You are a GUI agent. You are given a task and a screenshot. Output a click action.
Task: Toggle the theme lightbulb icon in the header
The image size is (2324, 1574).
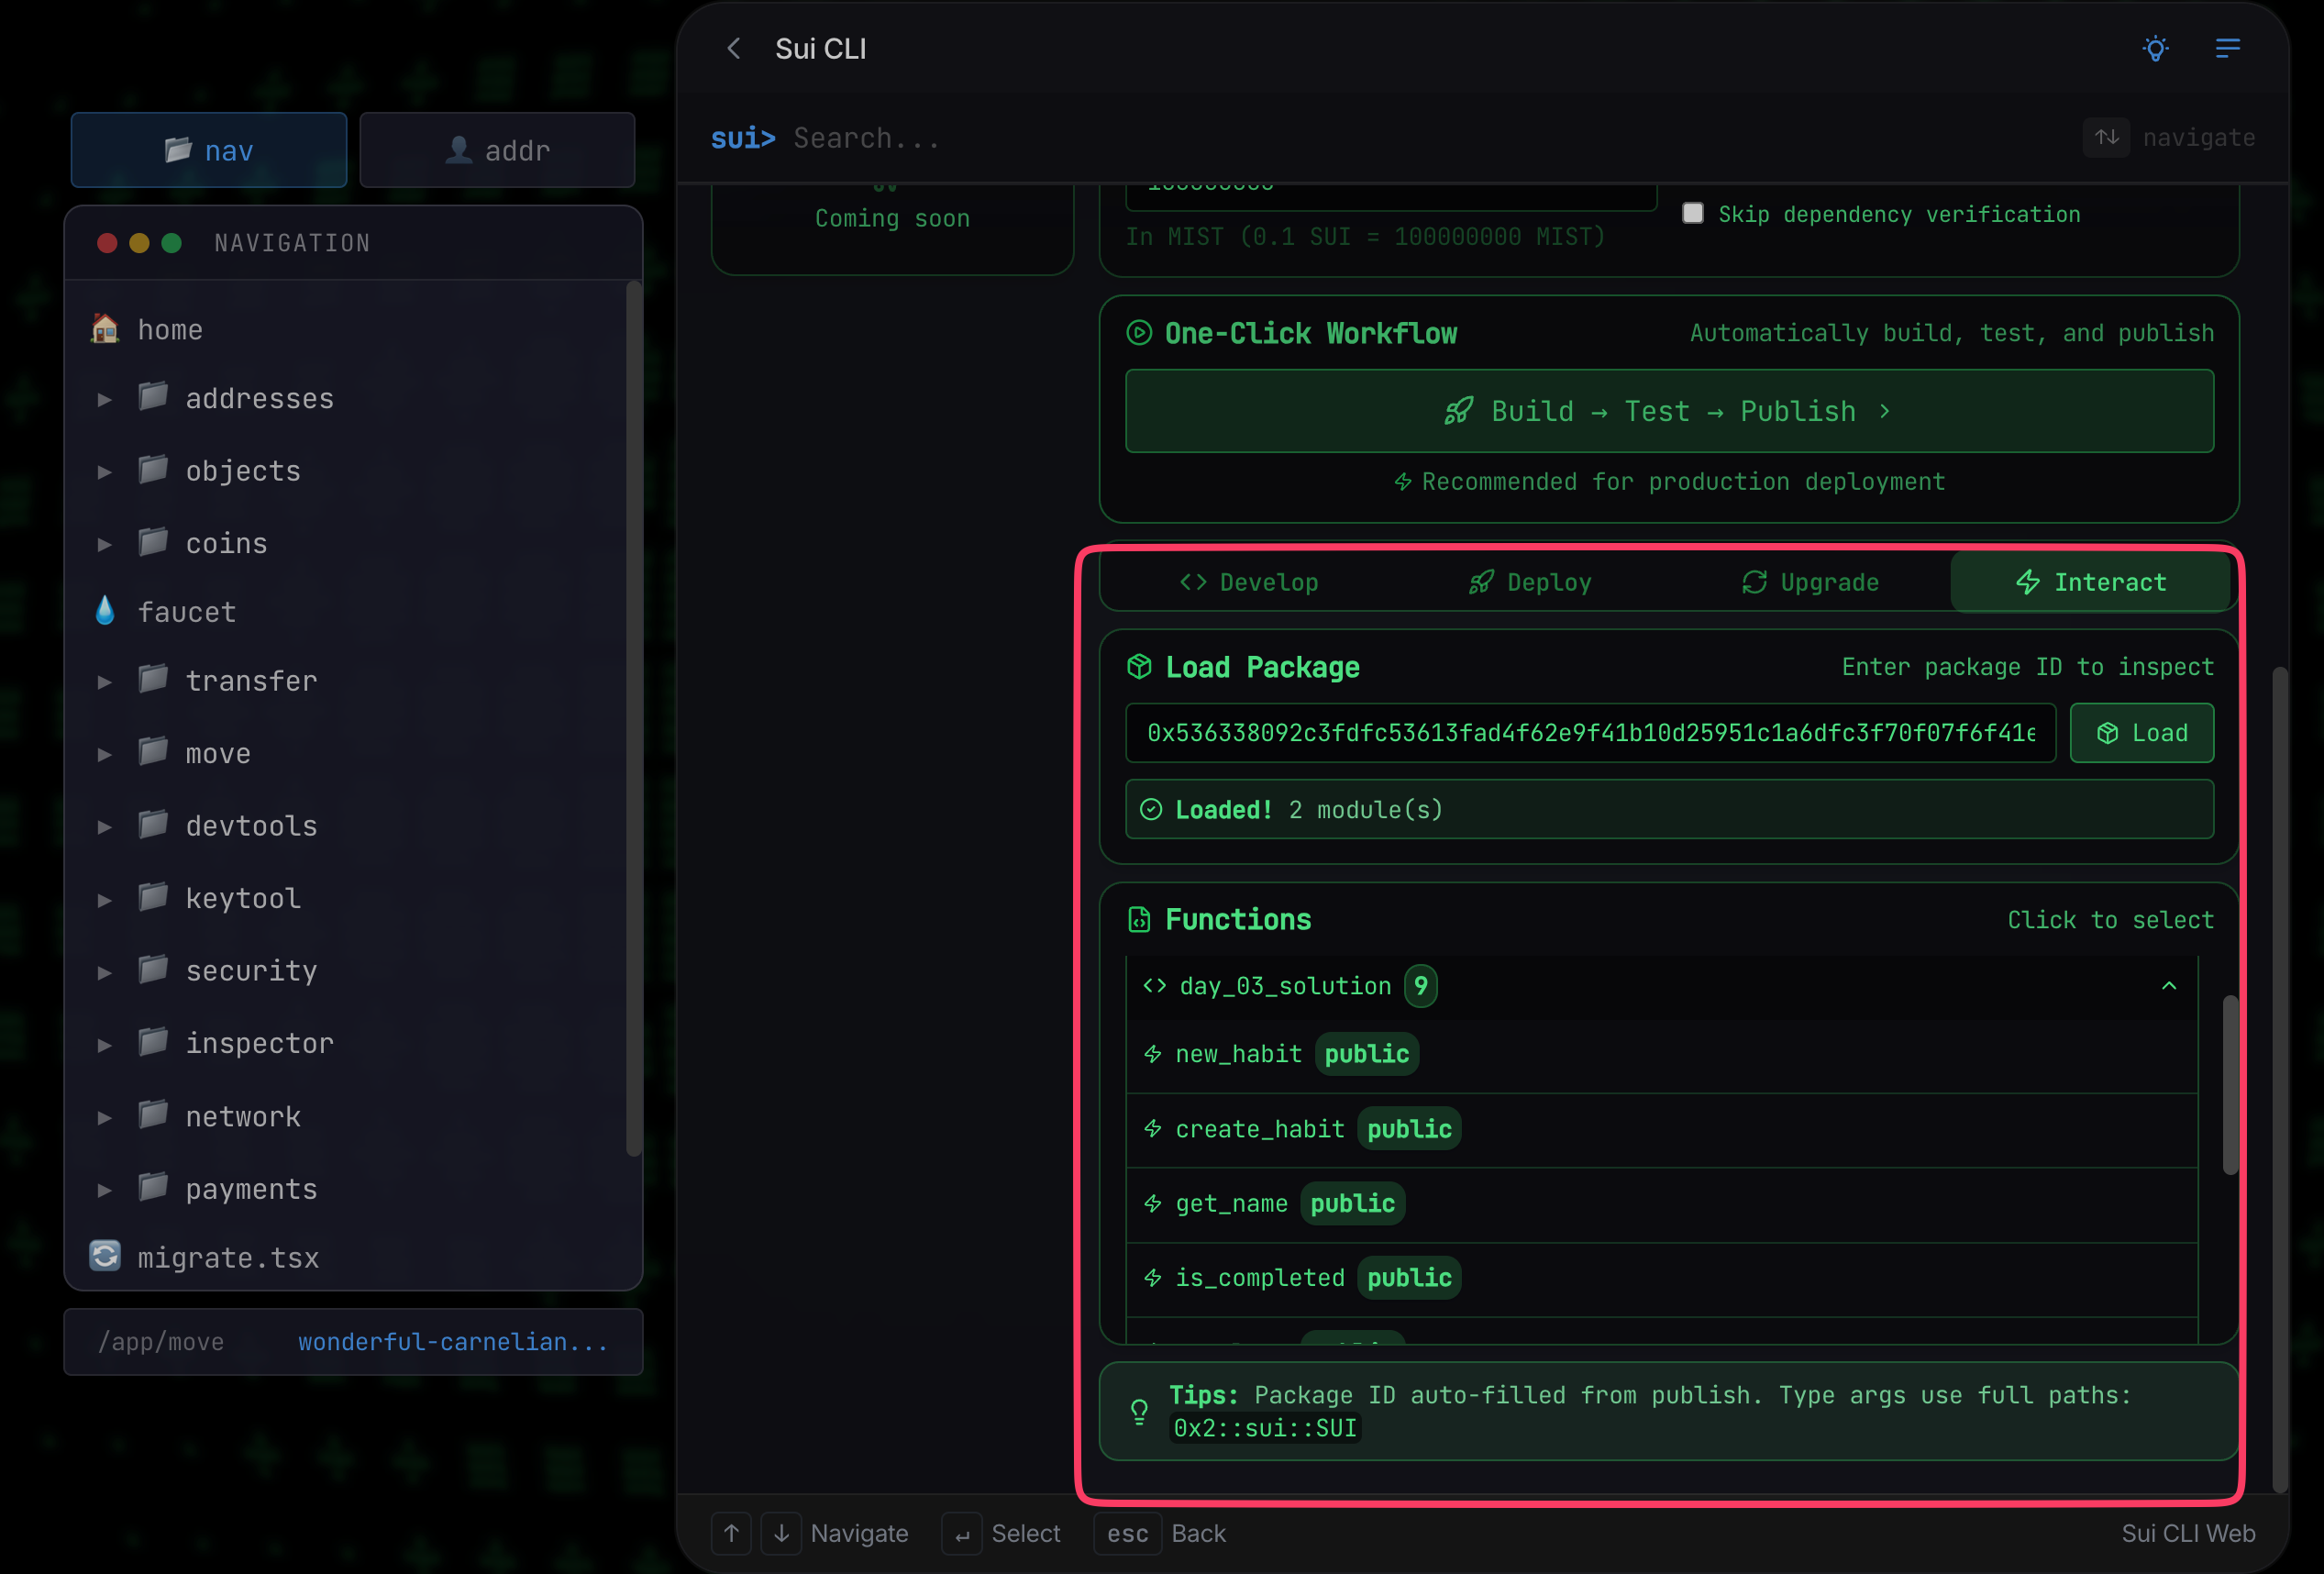[2156, 48]
